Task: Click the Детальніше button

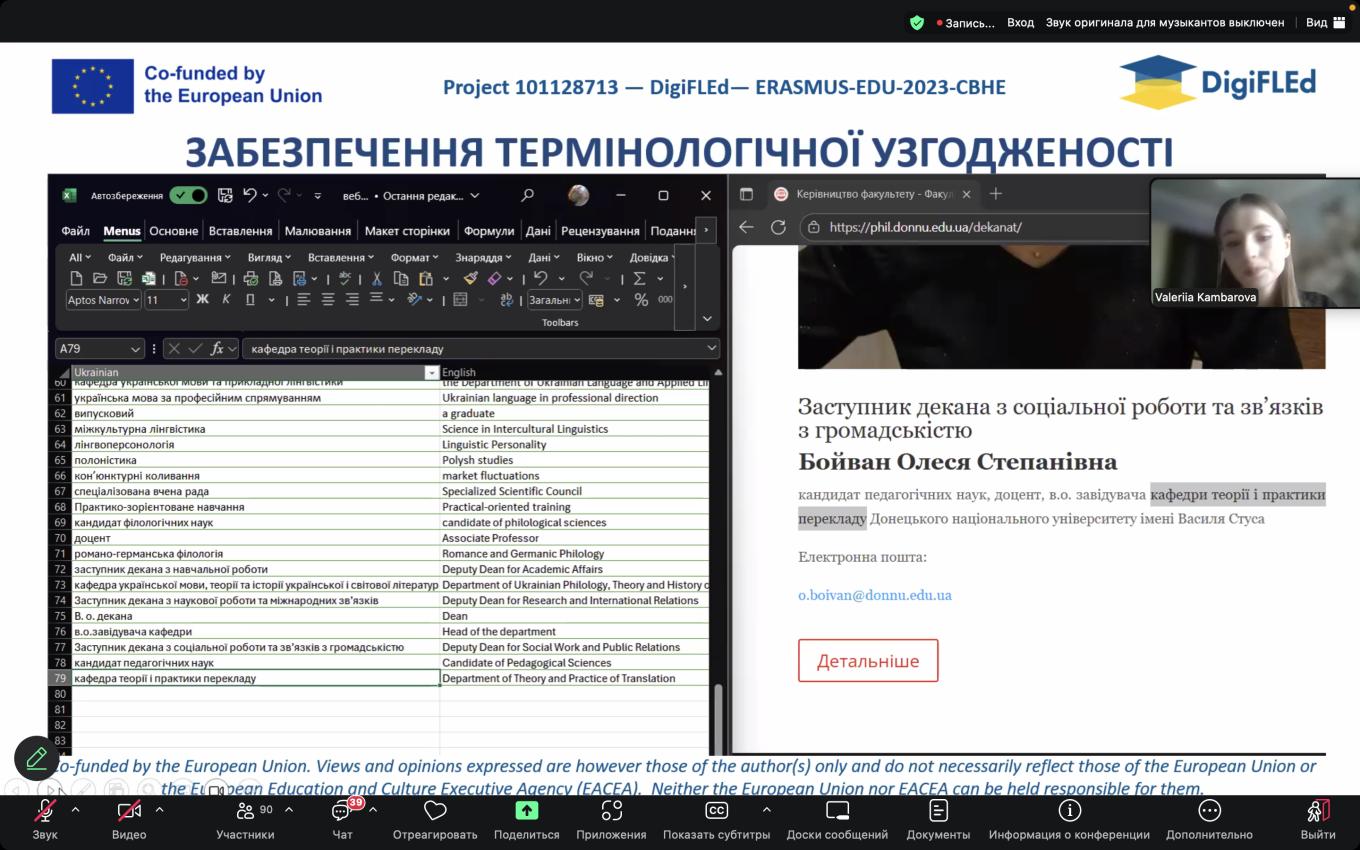Action: pos(868,661)
